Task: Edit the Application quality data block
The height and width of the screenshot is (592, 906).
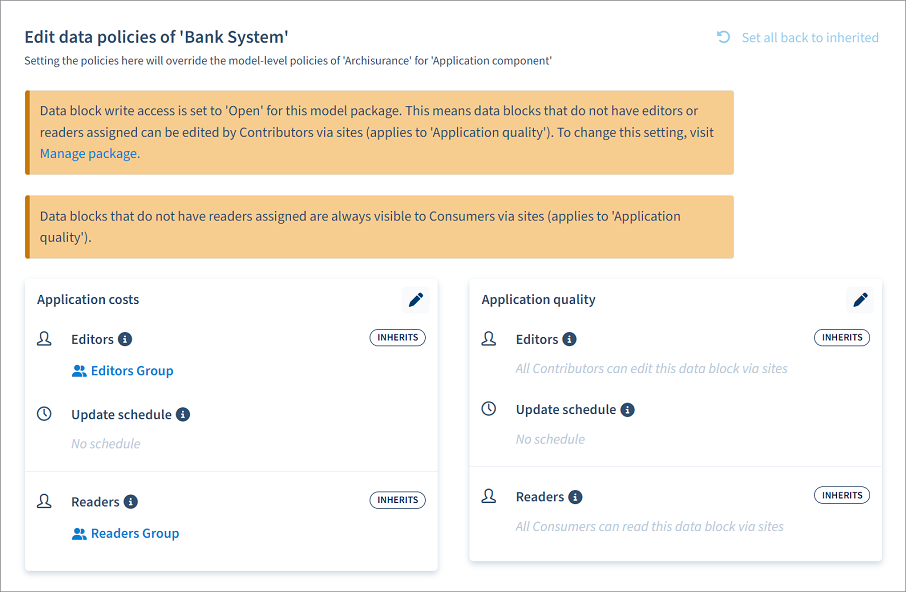Action: (x=860, y=299)
